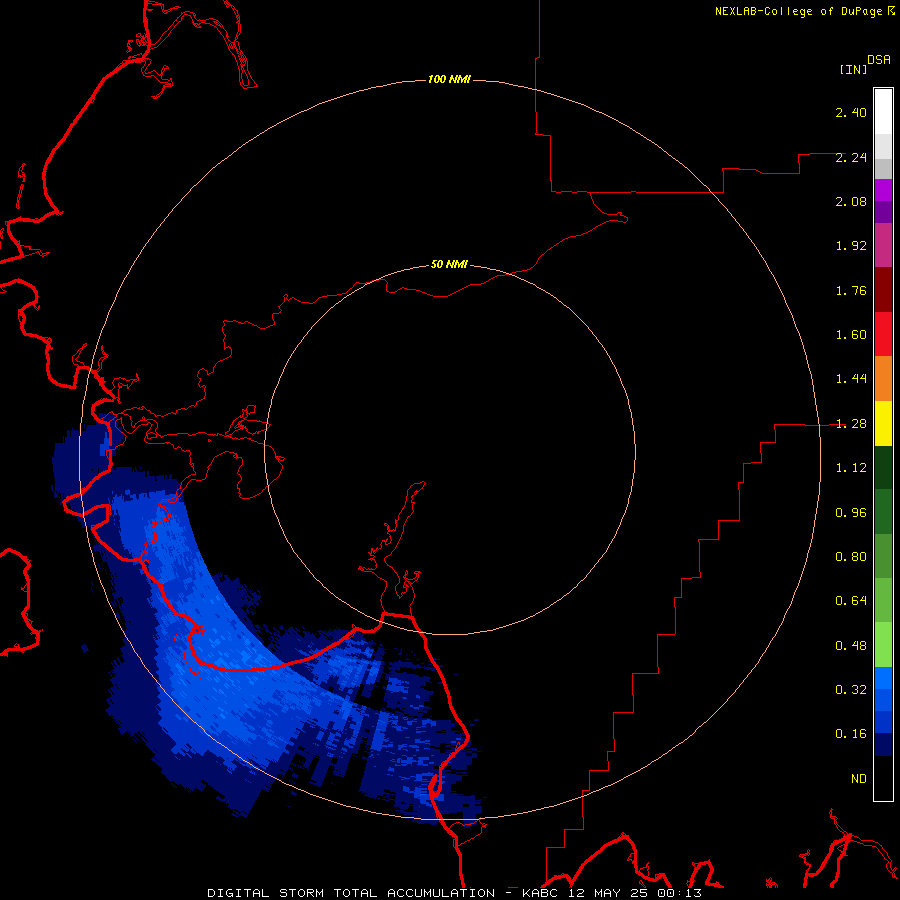Select the 1.92 legend value

pyautogui.click(x=851, y=246)
